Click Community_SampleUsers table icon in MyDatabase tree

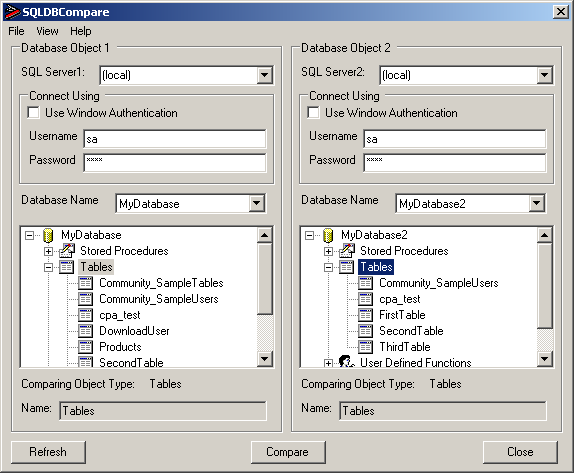click(x=86, y=299)
